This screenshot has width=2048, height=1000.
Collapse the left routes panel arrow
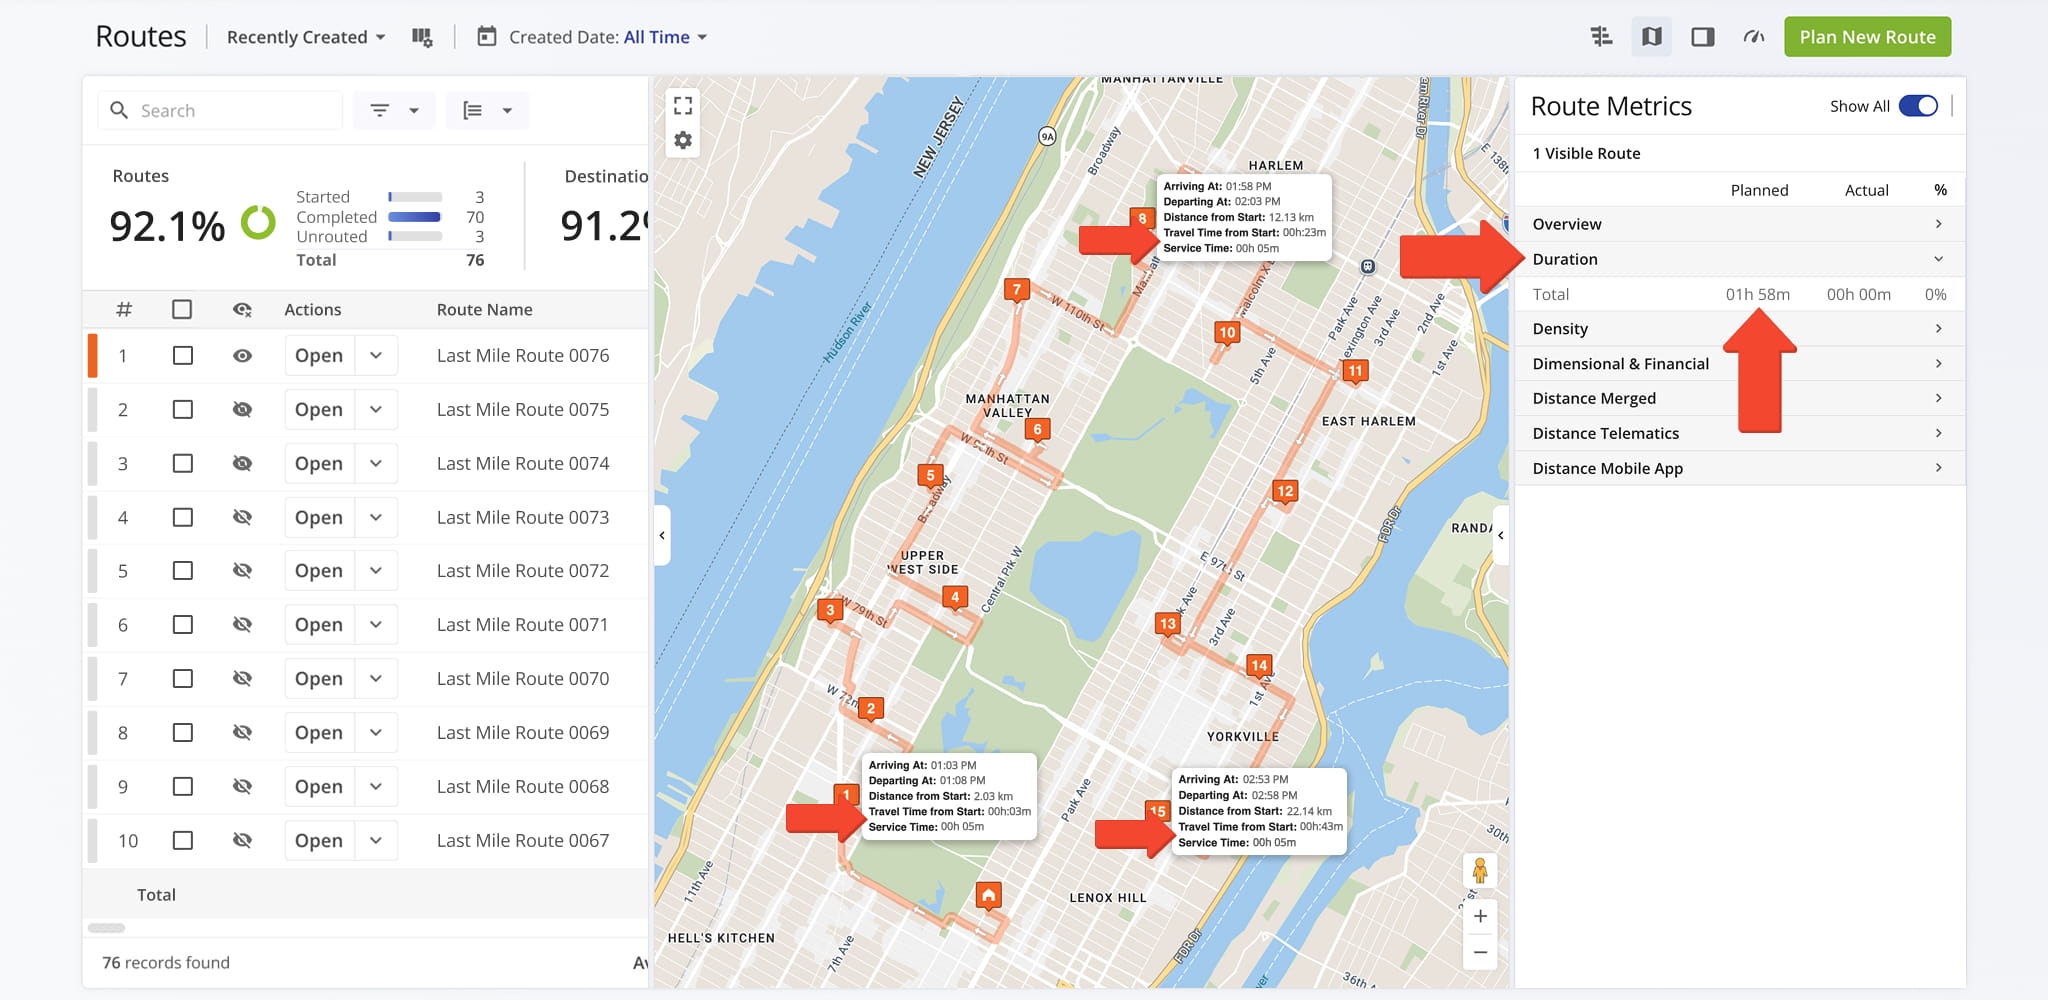pos(662,535)
